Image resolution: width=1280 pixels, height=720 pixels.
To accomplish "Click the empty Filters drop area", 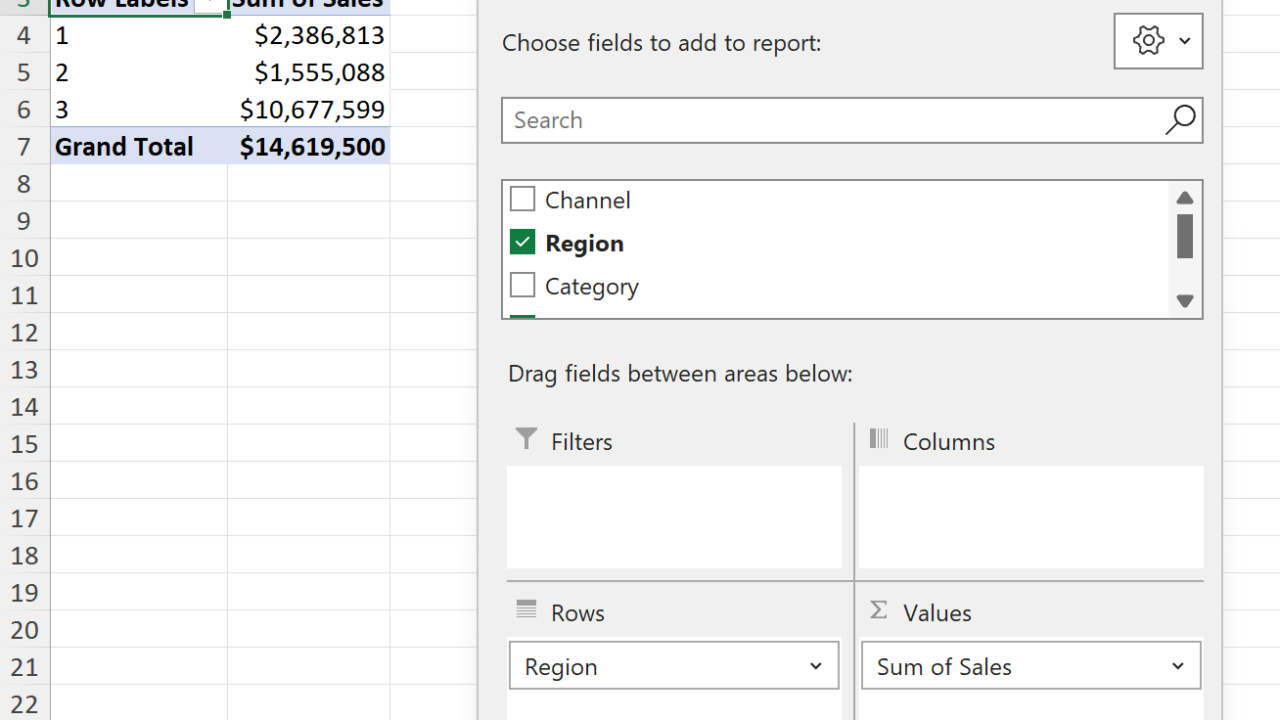I will (x=674, y=516).
